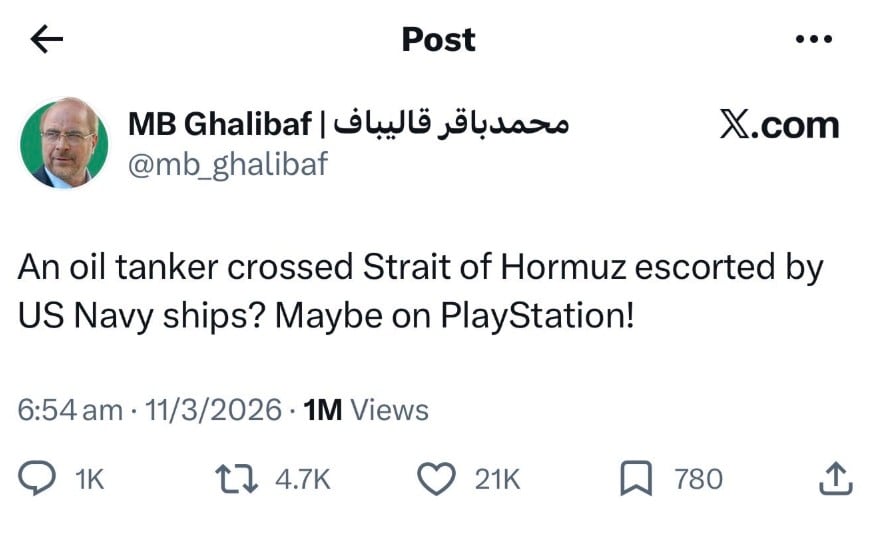This screenshot has height=546, width=877.
Task: Tap the reply speech bubble icon
Action: 38,479
